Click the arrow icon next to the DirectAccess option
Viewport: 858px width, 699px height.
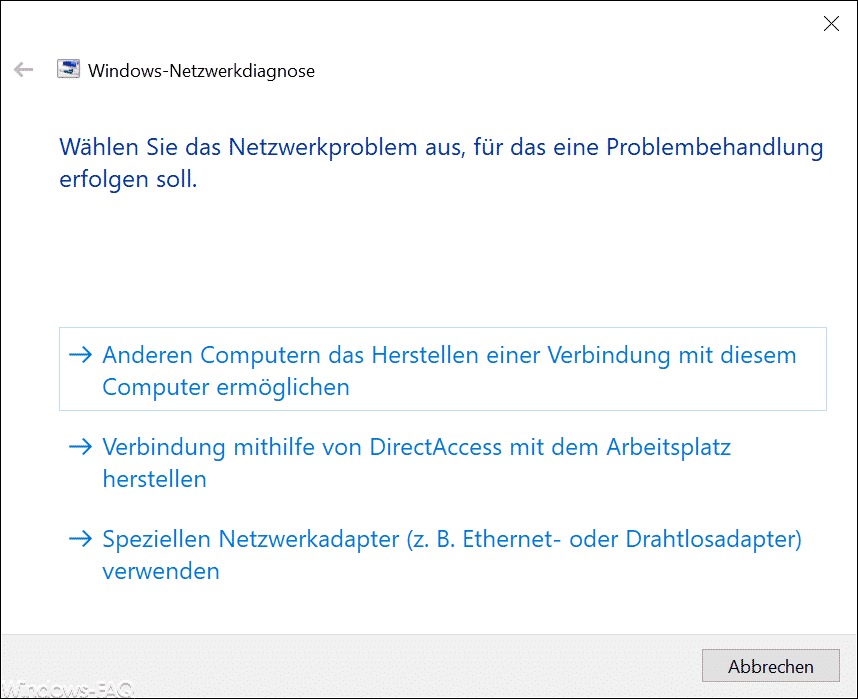[x=81, y=447]
